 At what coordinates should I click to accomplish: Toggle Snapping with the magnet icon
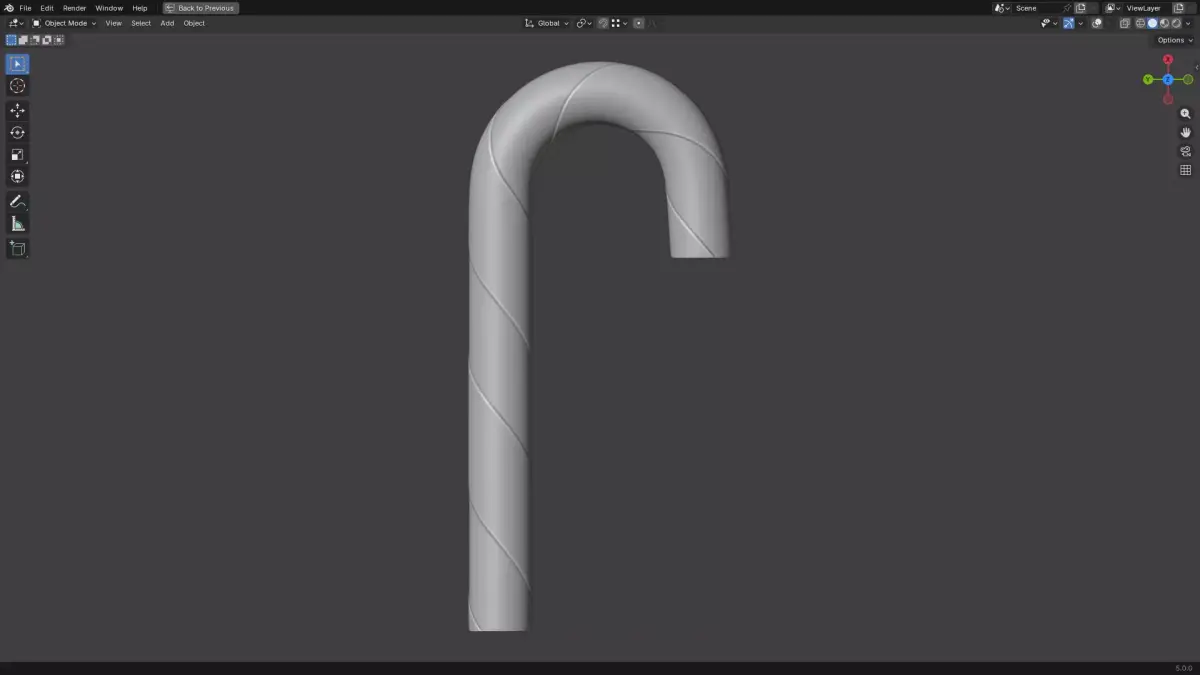point(602,23)
